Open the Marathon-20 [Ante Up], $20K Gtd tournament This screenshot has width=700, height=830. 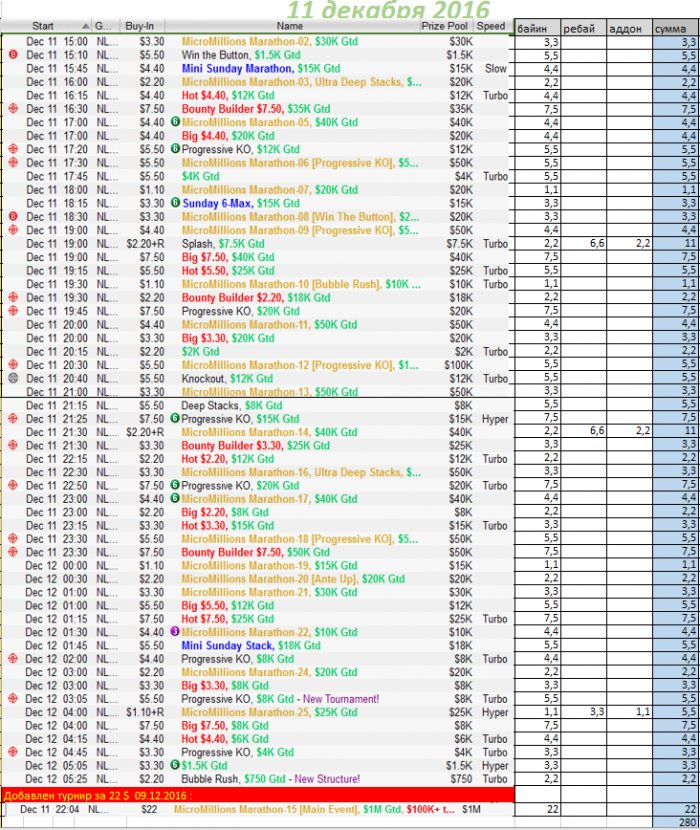pos(293,579)
